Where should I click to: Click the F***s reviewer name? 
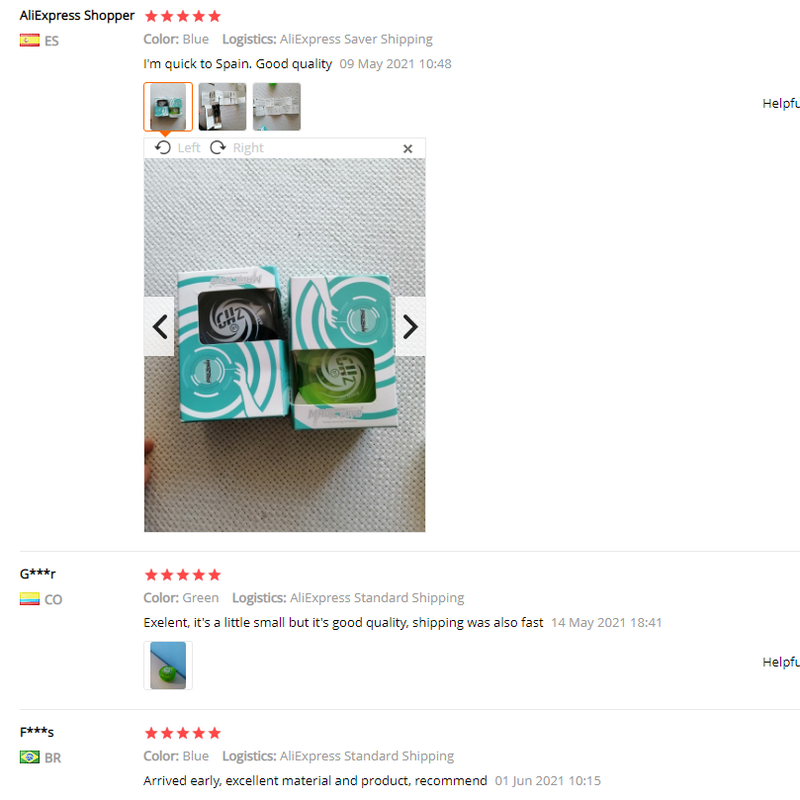tap(37, 732)
